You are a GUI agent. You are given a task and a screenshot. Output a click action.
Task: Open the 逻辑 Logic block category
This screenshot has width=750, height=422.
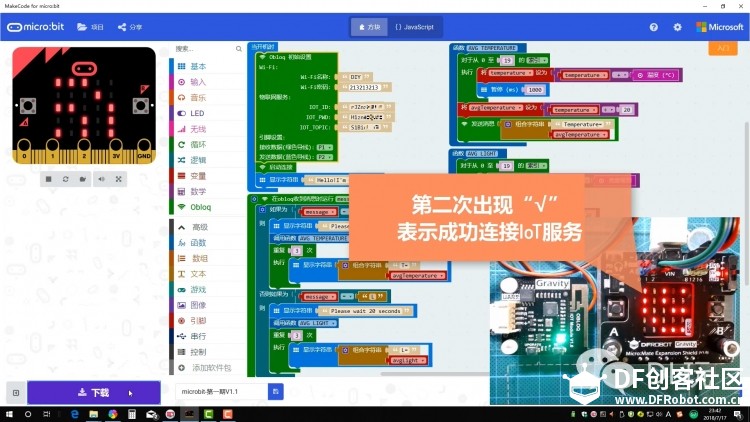point(207,160)
